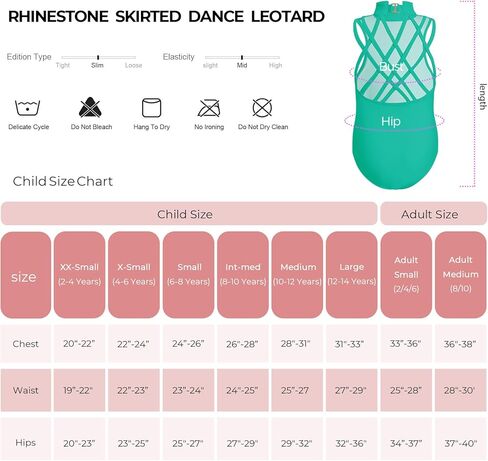Viewport: 488px width, 461px height.
Task: Click the Edition Type slider marker at Slim
Action: pos(98,57)
